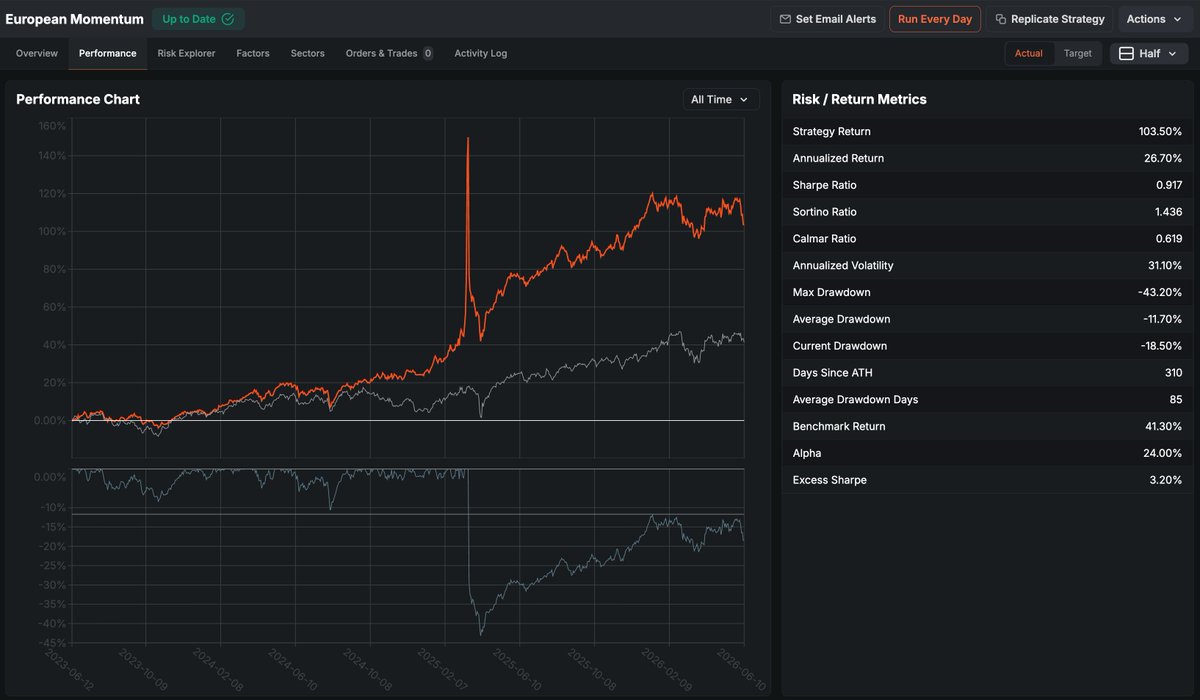Click the Sharpe Ratio label
The width and height of the screenshot is (1200, 700).
click(x=824, y=185)
